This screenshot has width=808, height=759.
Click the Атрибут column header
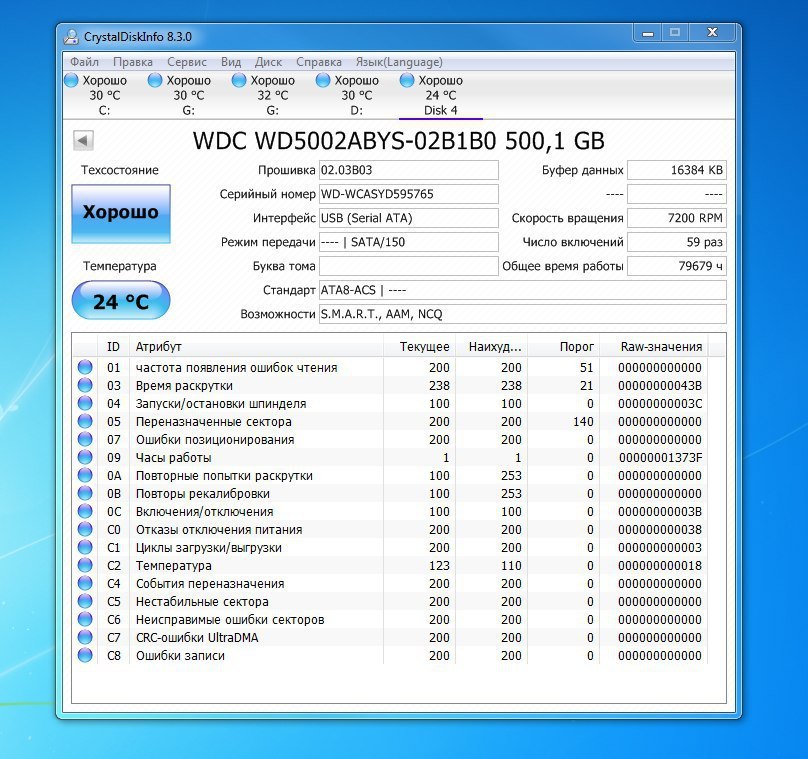pos(256,347)
